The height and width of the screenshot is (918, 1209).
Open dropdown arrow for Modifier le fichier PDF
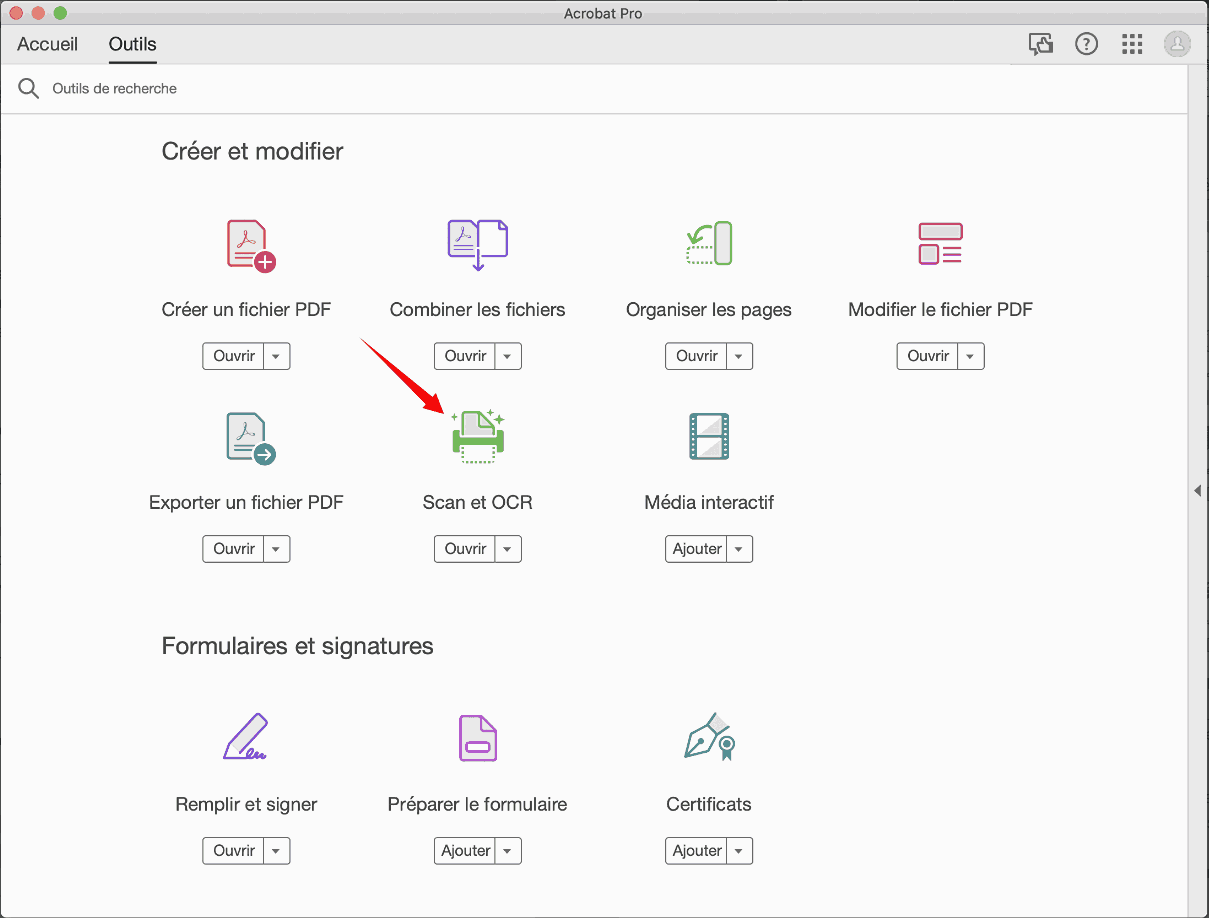click(971, 356)
